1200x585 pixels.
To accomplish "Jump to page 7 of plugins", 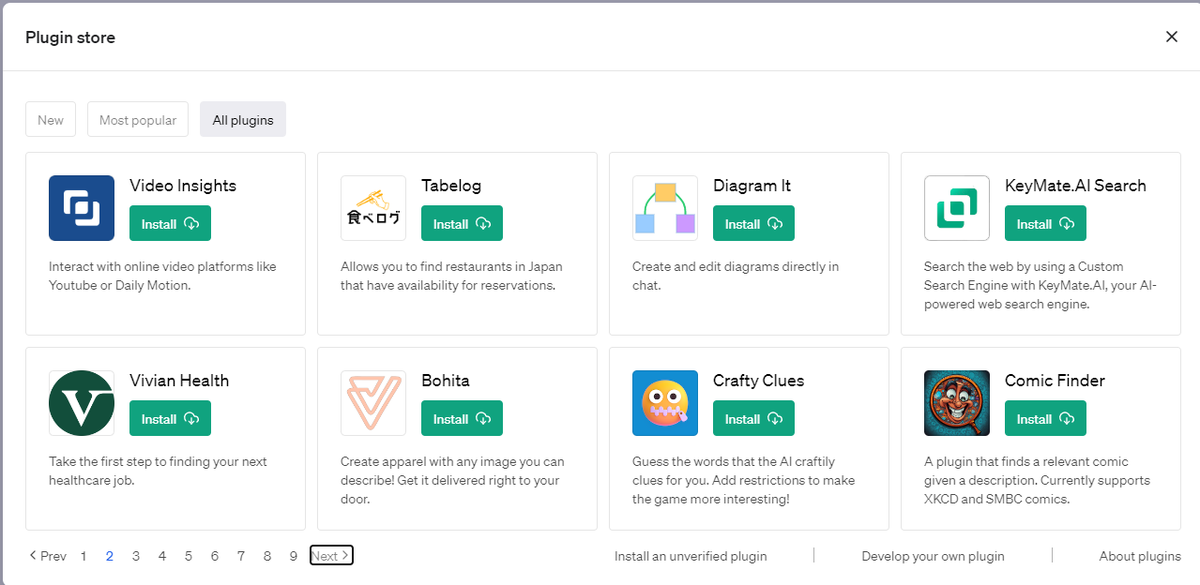I will point(241,556).
